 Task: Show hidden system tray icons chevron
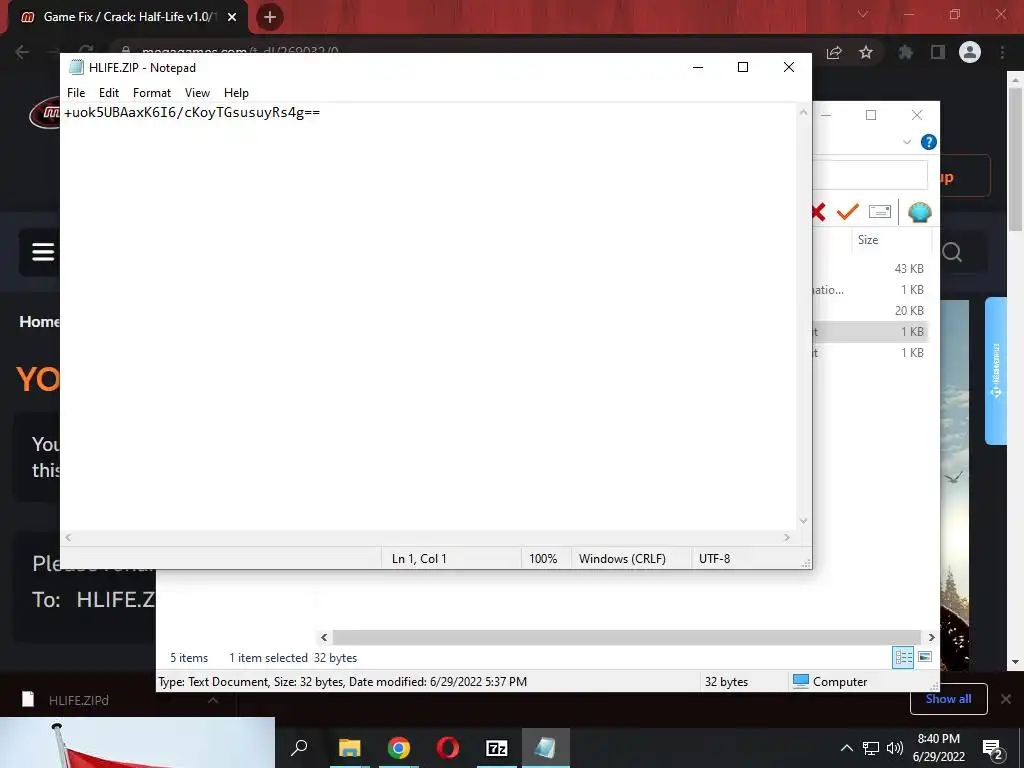[846, 748]
